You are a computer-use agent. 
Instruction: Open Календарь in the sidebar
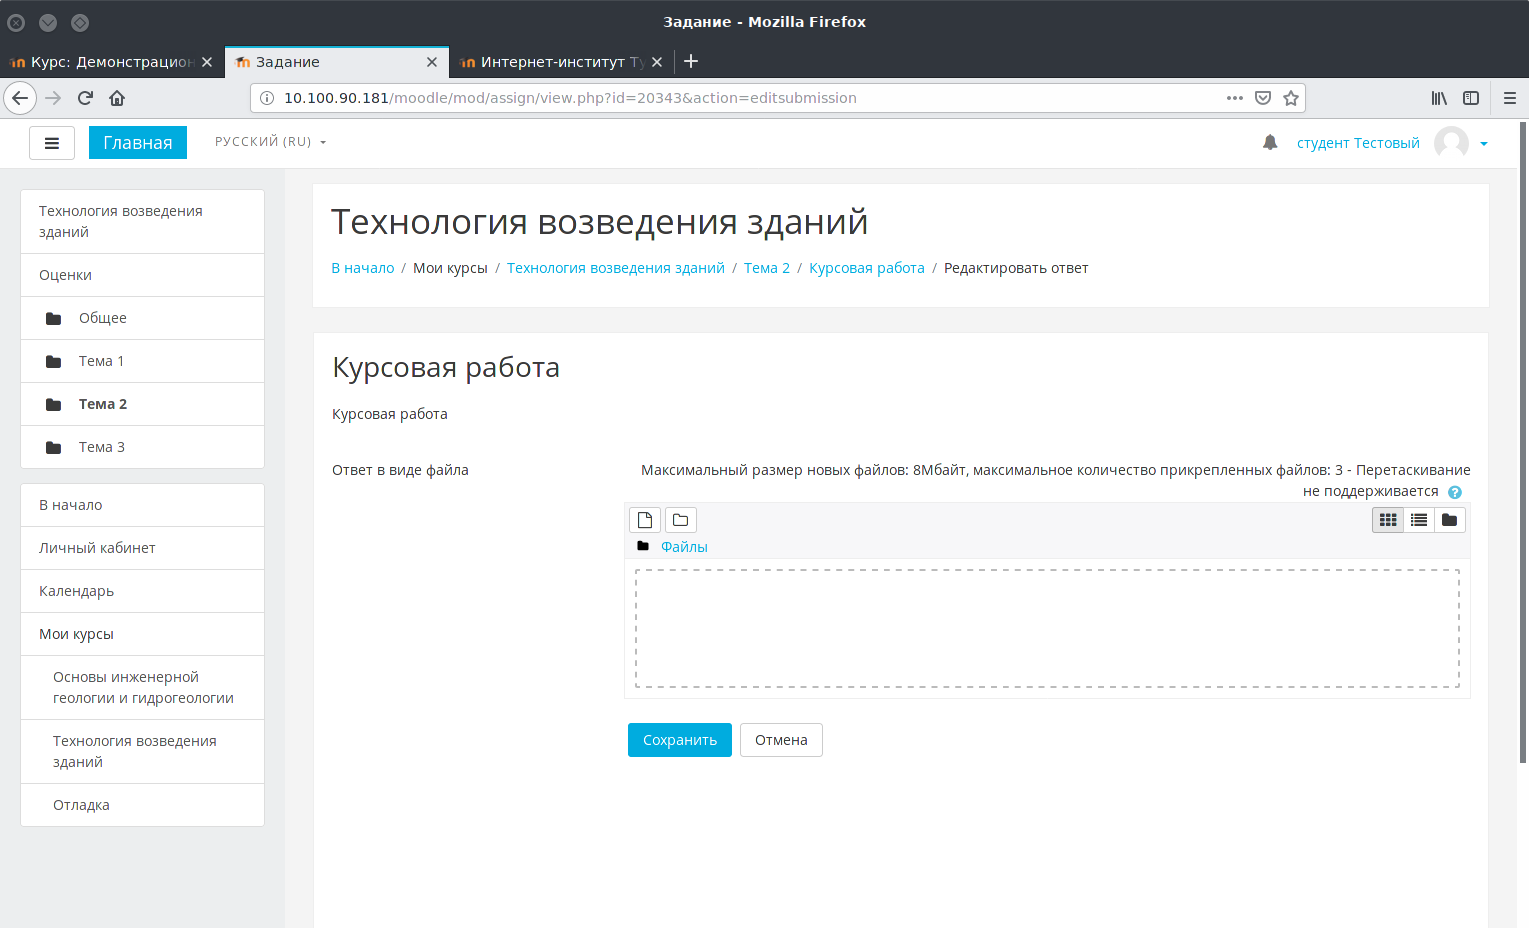point(142,591)
